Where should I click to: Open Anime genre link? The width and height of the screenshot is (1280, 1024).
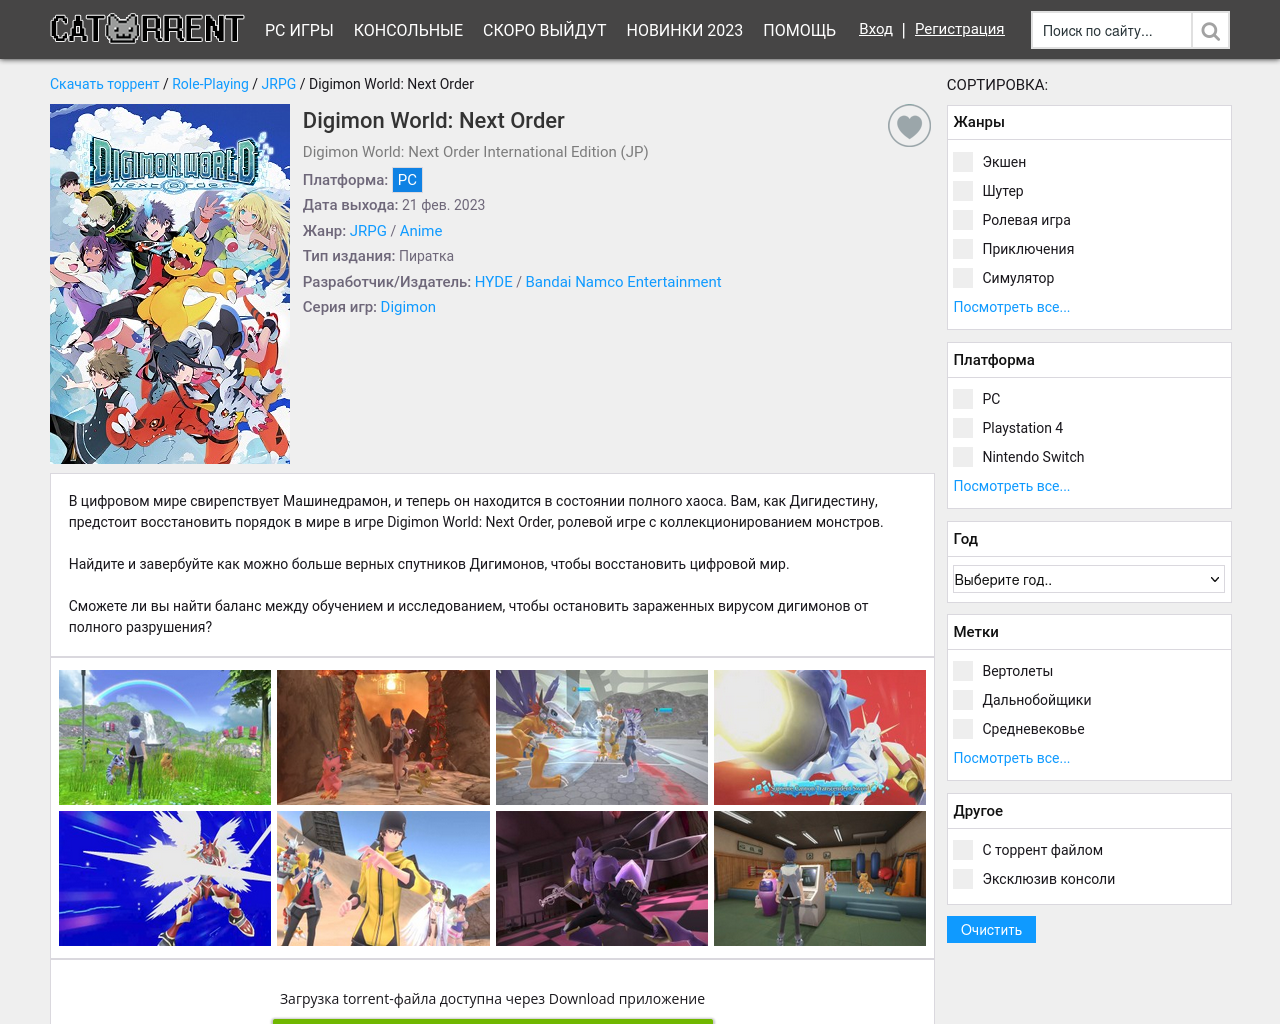click(421, 231)
